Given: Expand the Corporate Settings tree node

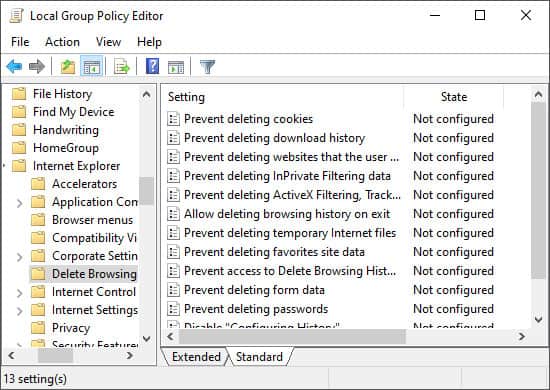Looking at the screenshot, I should 20,257.
